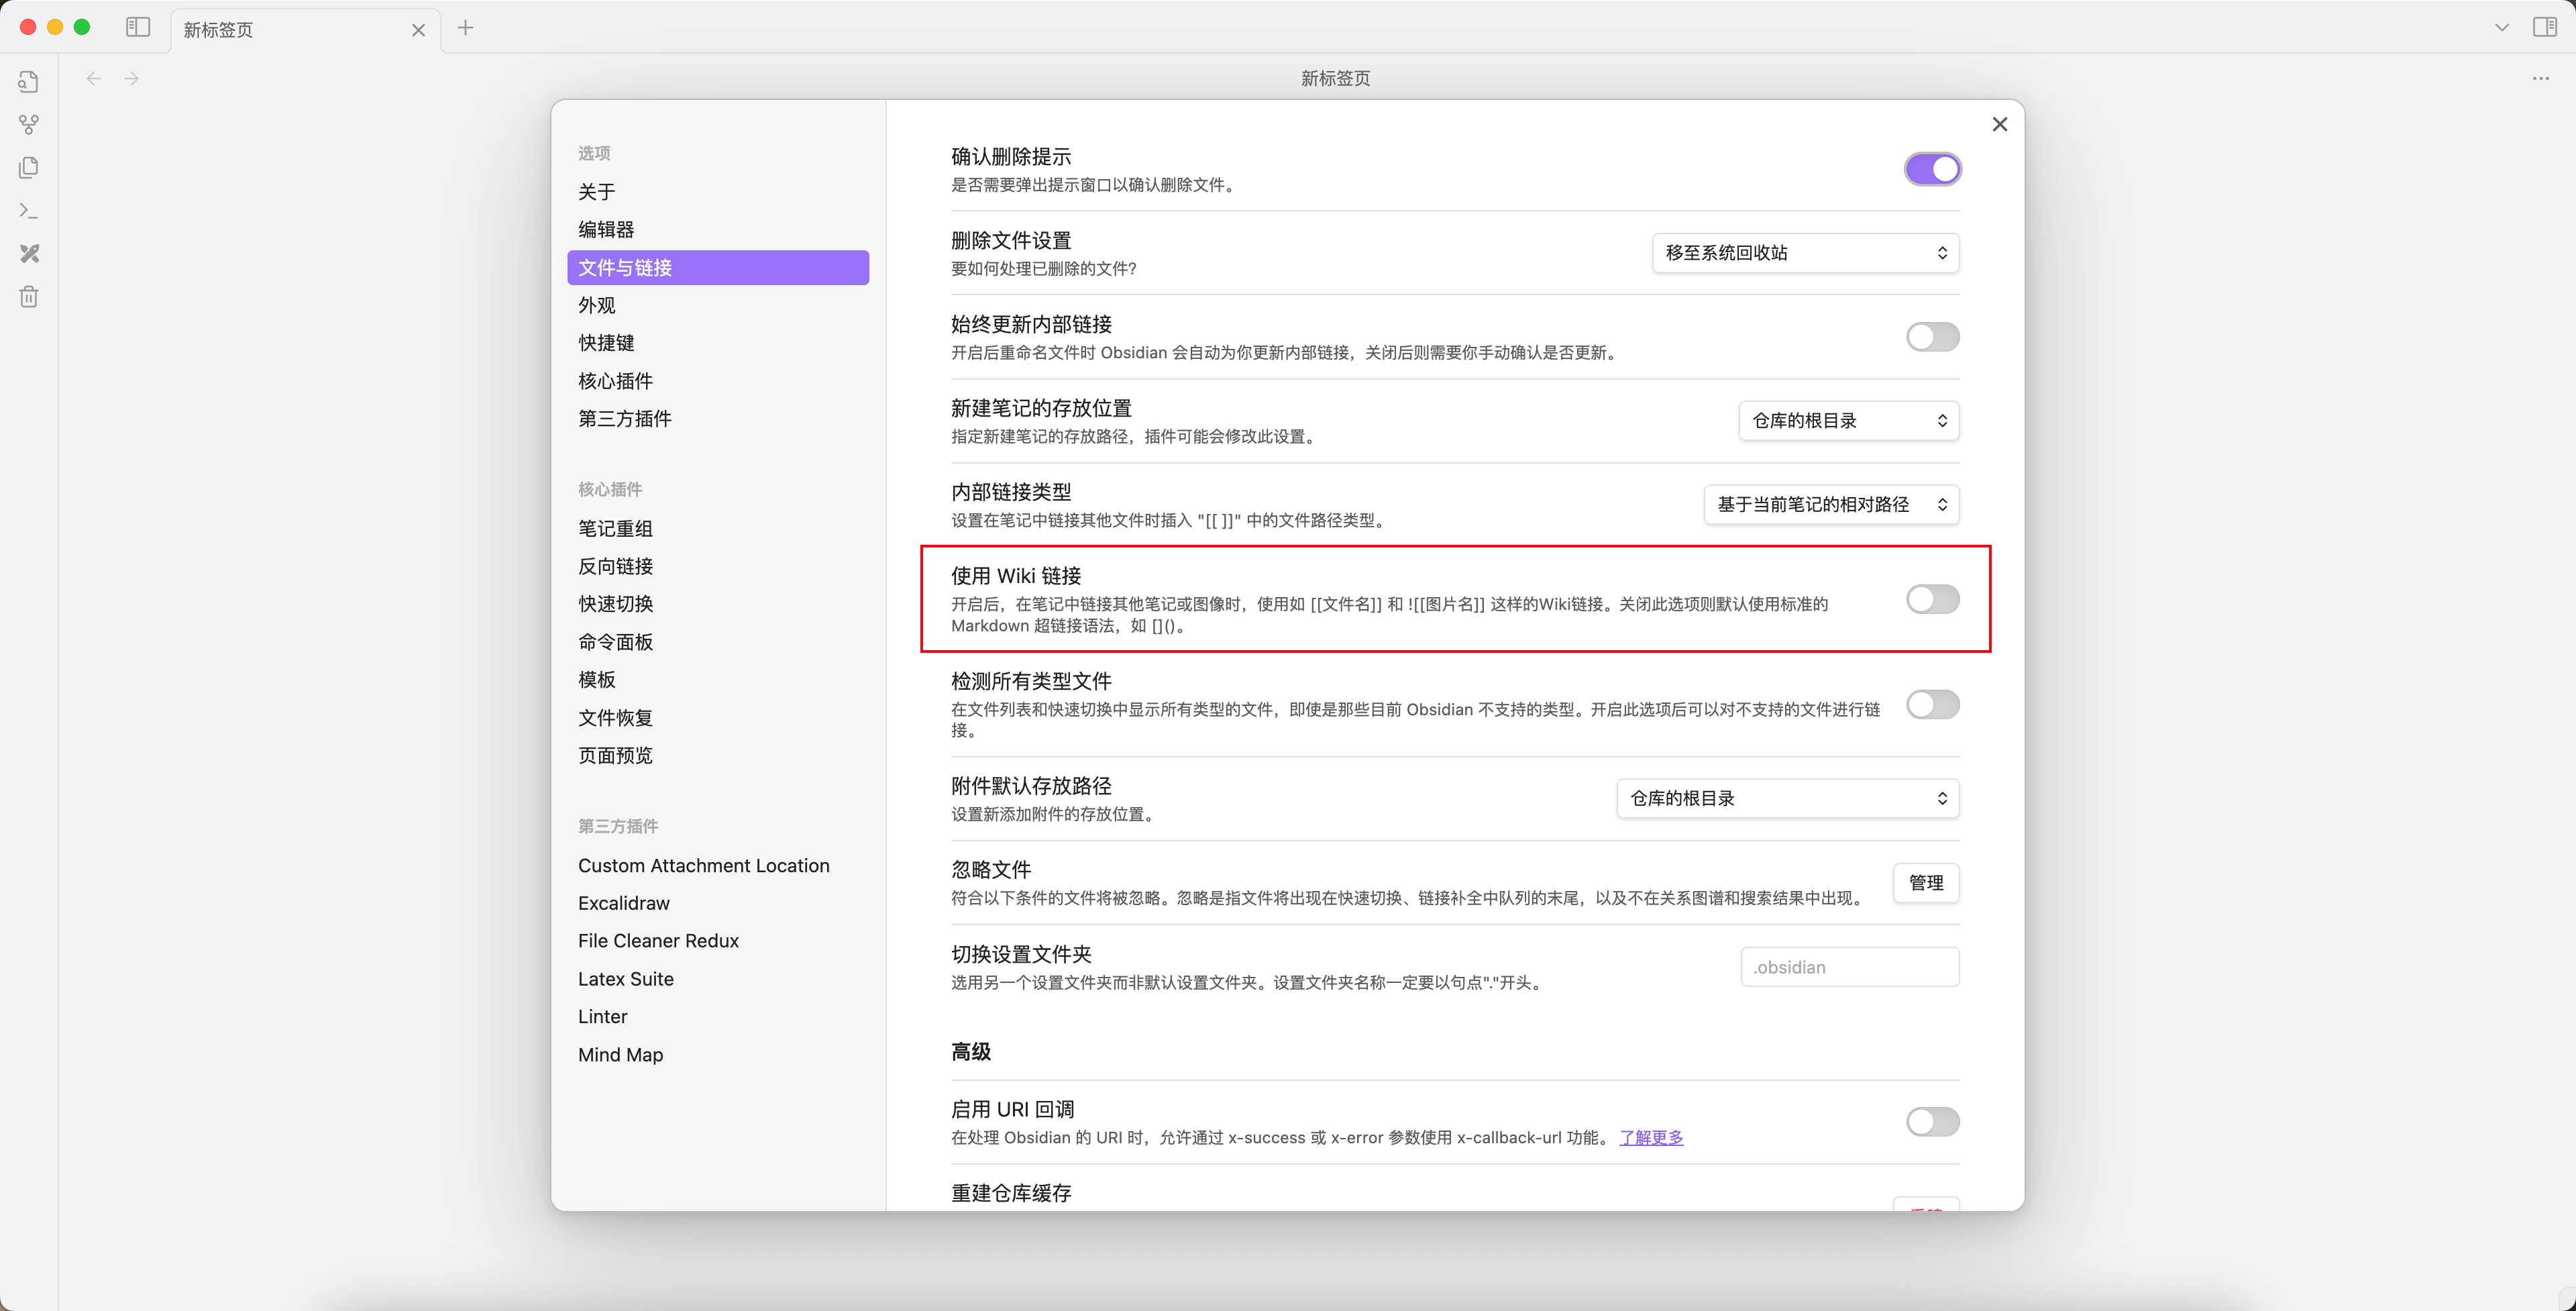Open the three-dots more options menu

coord(2540,78)
